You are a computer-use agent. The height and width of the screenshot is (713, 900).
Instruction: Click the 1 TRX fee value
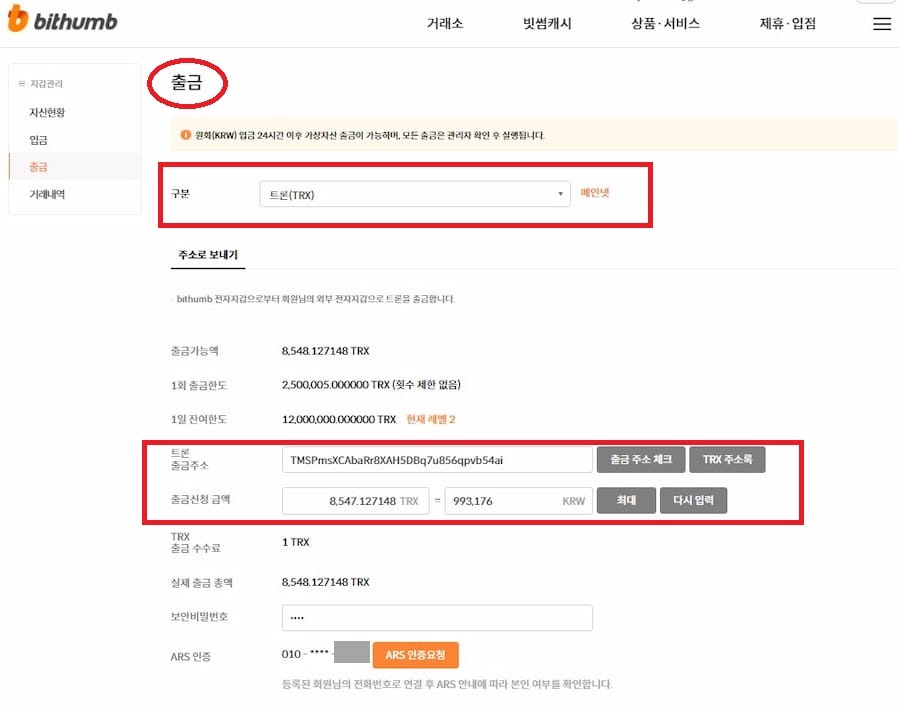(x=296, y=542)
